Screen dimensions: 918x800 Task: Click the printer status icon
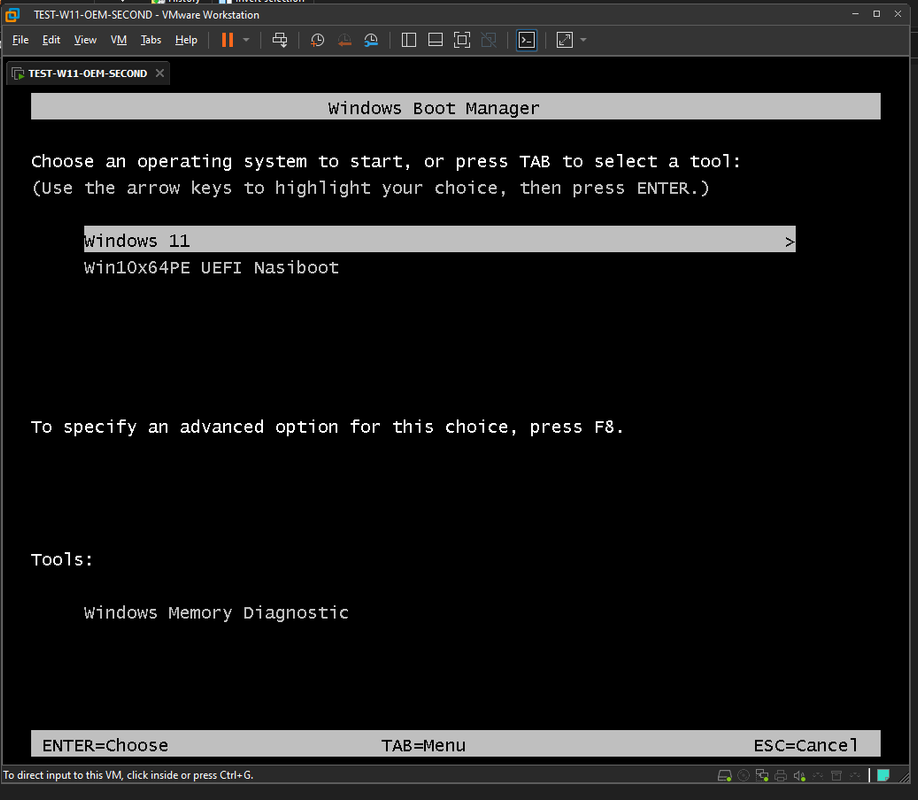coord(780,775)
